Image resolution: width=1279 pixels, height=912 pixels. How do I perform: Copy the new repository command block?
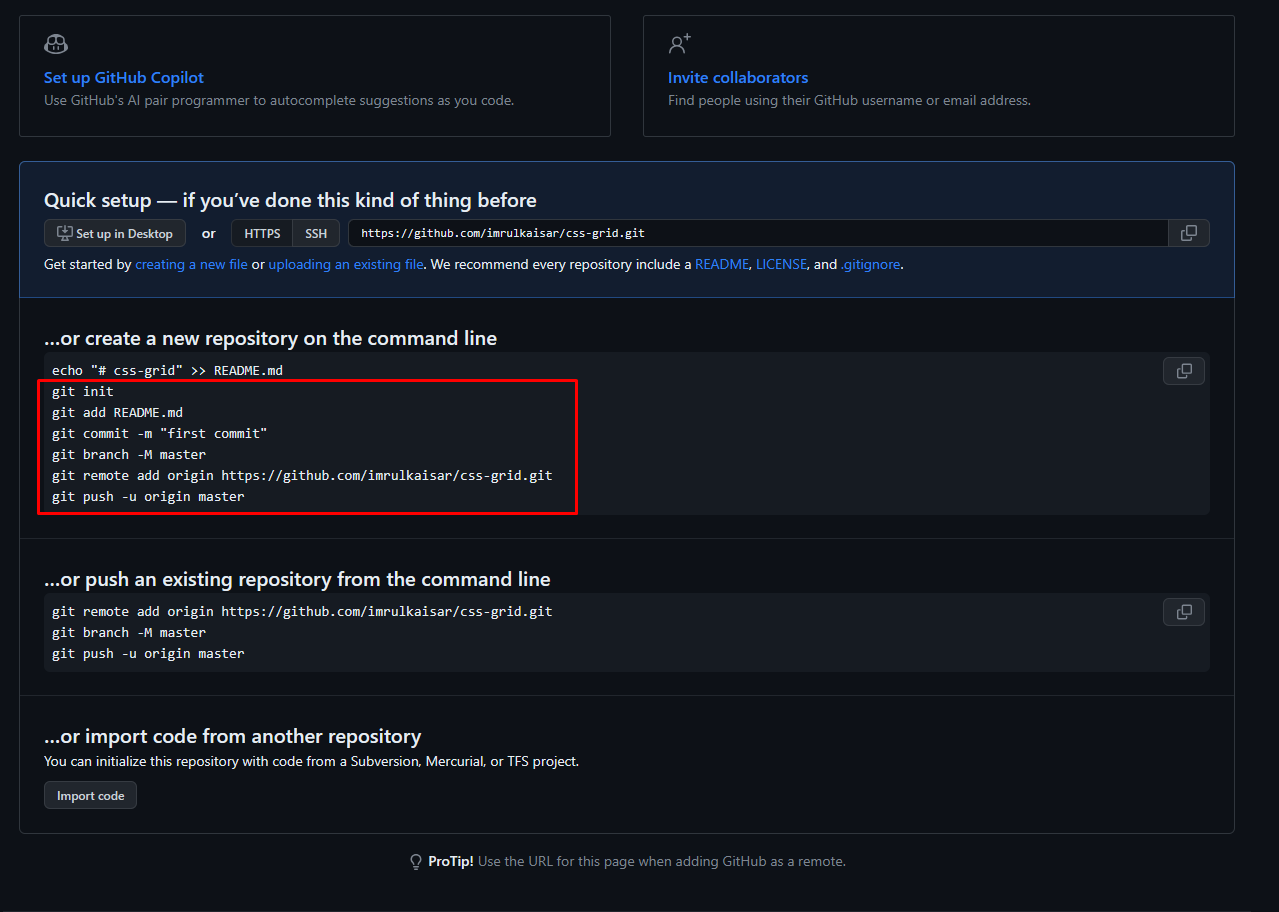[x=1184, y=371]
